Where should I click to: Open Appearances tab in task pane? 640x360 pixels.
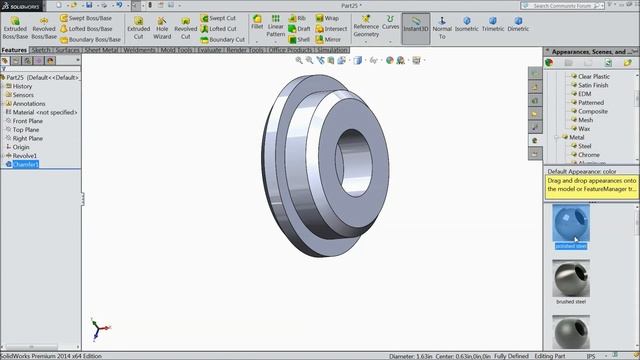click(535, 140)
